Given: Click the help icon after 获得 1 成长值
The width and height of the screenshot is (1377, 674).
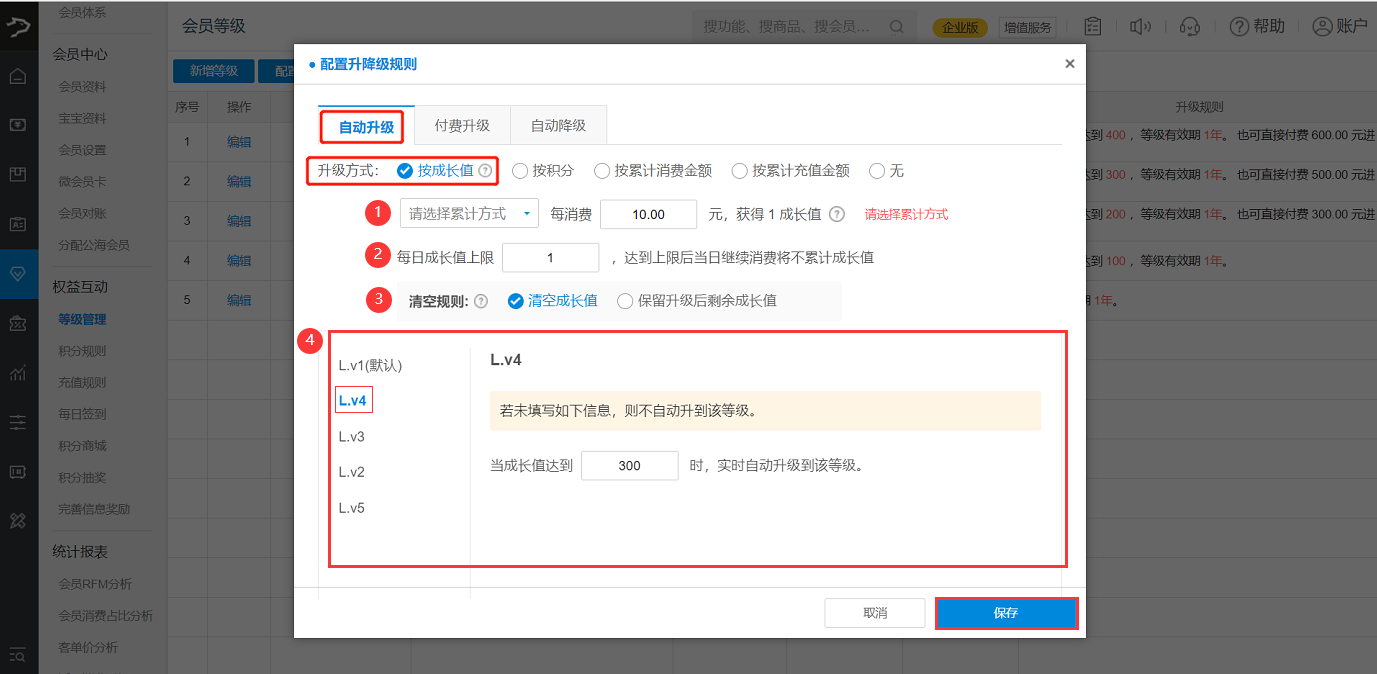Looking at the screenshot, I should coord(837,214).
